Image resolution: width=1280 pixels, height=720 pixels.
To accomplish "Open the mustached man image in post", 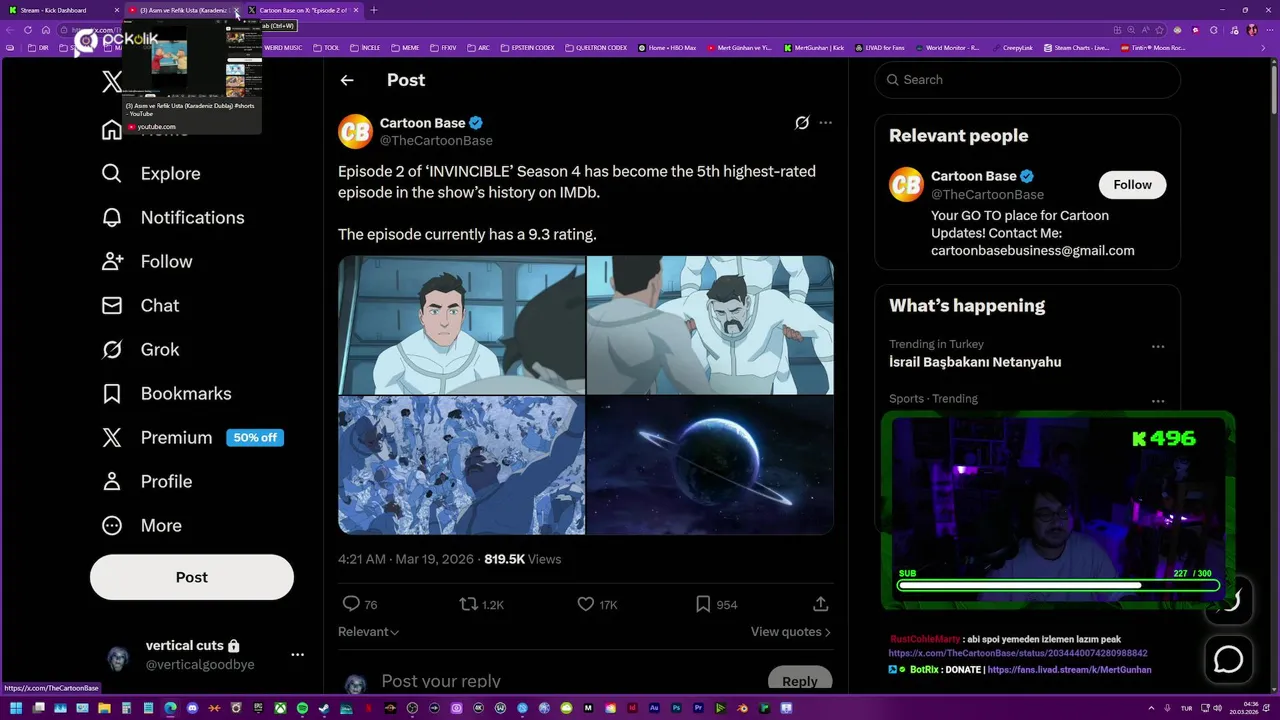I will pyautogui.click(x=710, y=325).
